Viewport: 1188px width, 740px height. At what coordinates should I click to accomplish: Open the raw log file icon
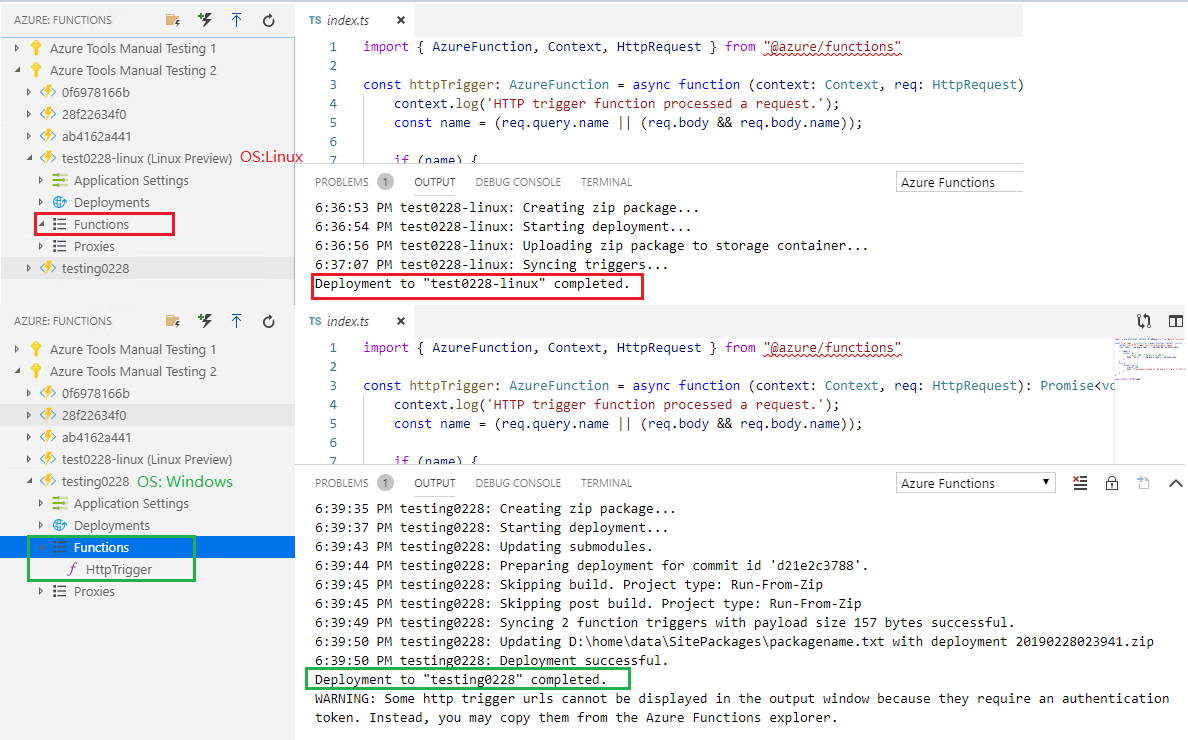tap(1142, 483)
